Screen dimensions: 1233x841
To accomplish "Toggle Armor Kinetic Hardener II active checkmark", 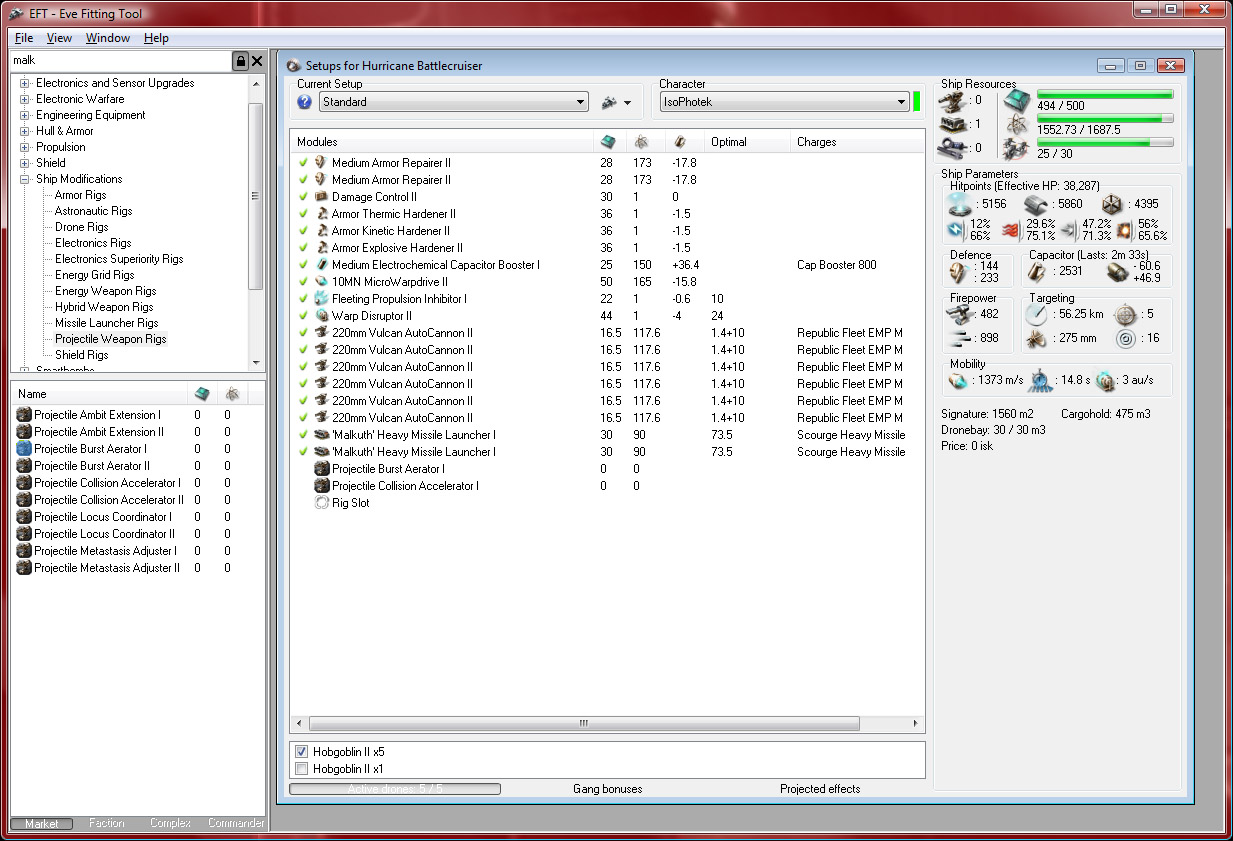I will (x=303, y=231).
